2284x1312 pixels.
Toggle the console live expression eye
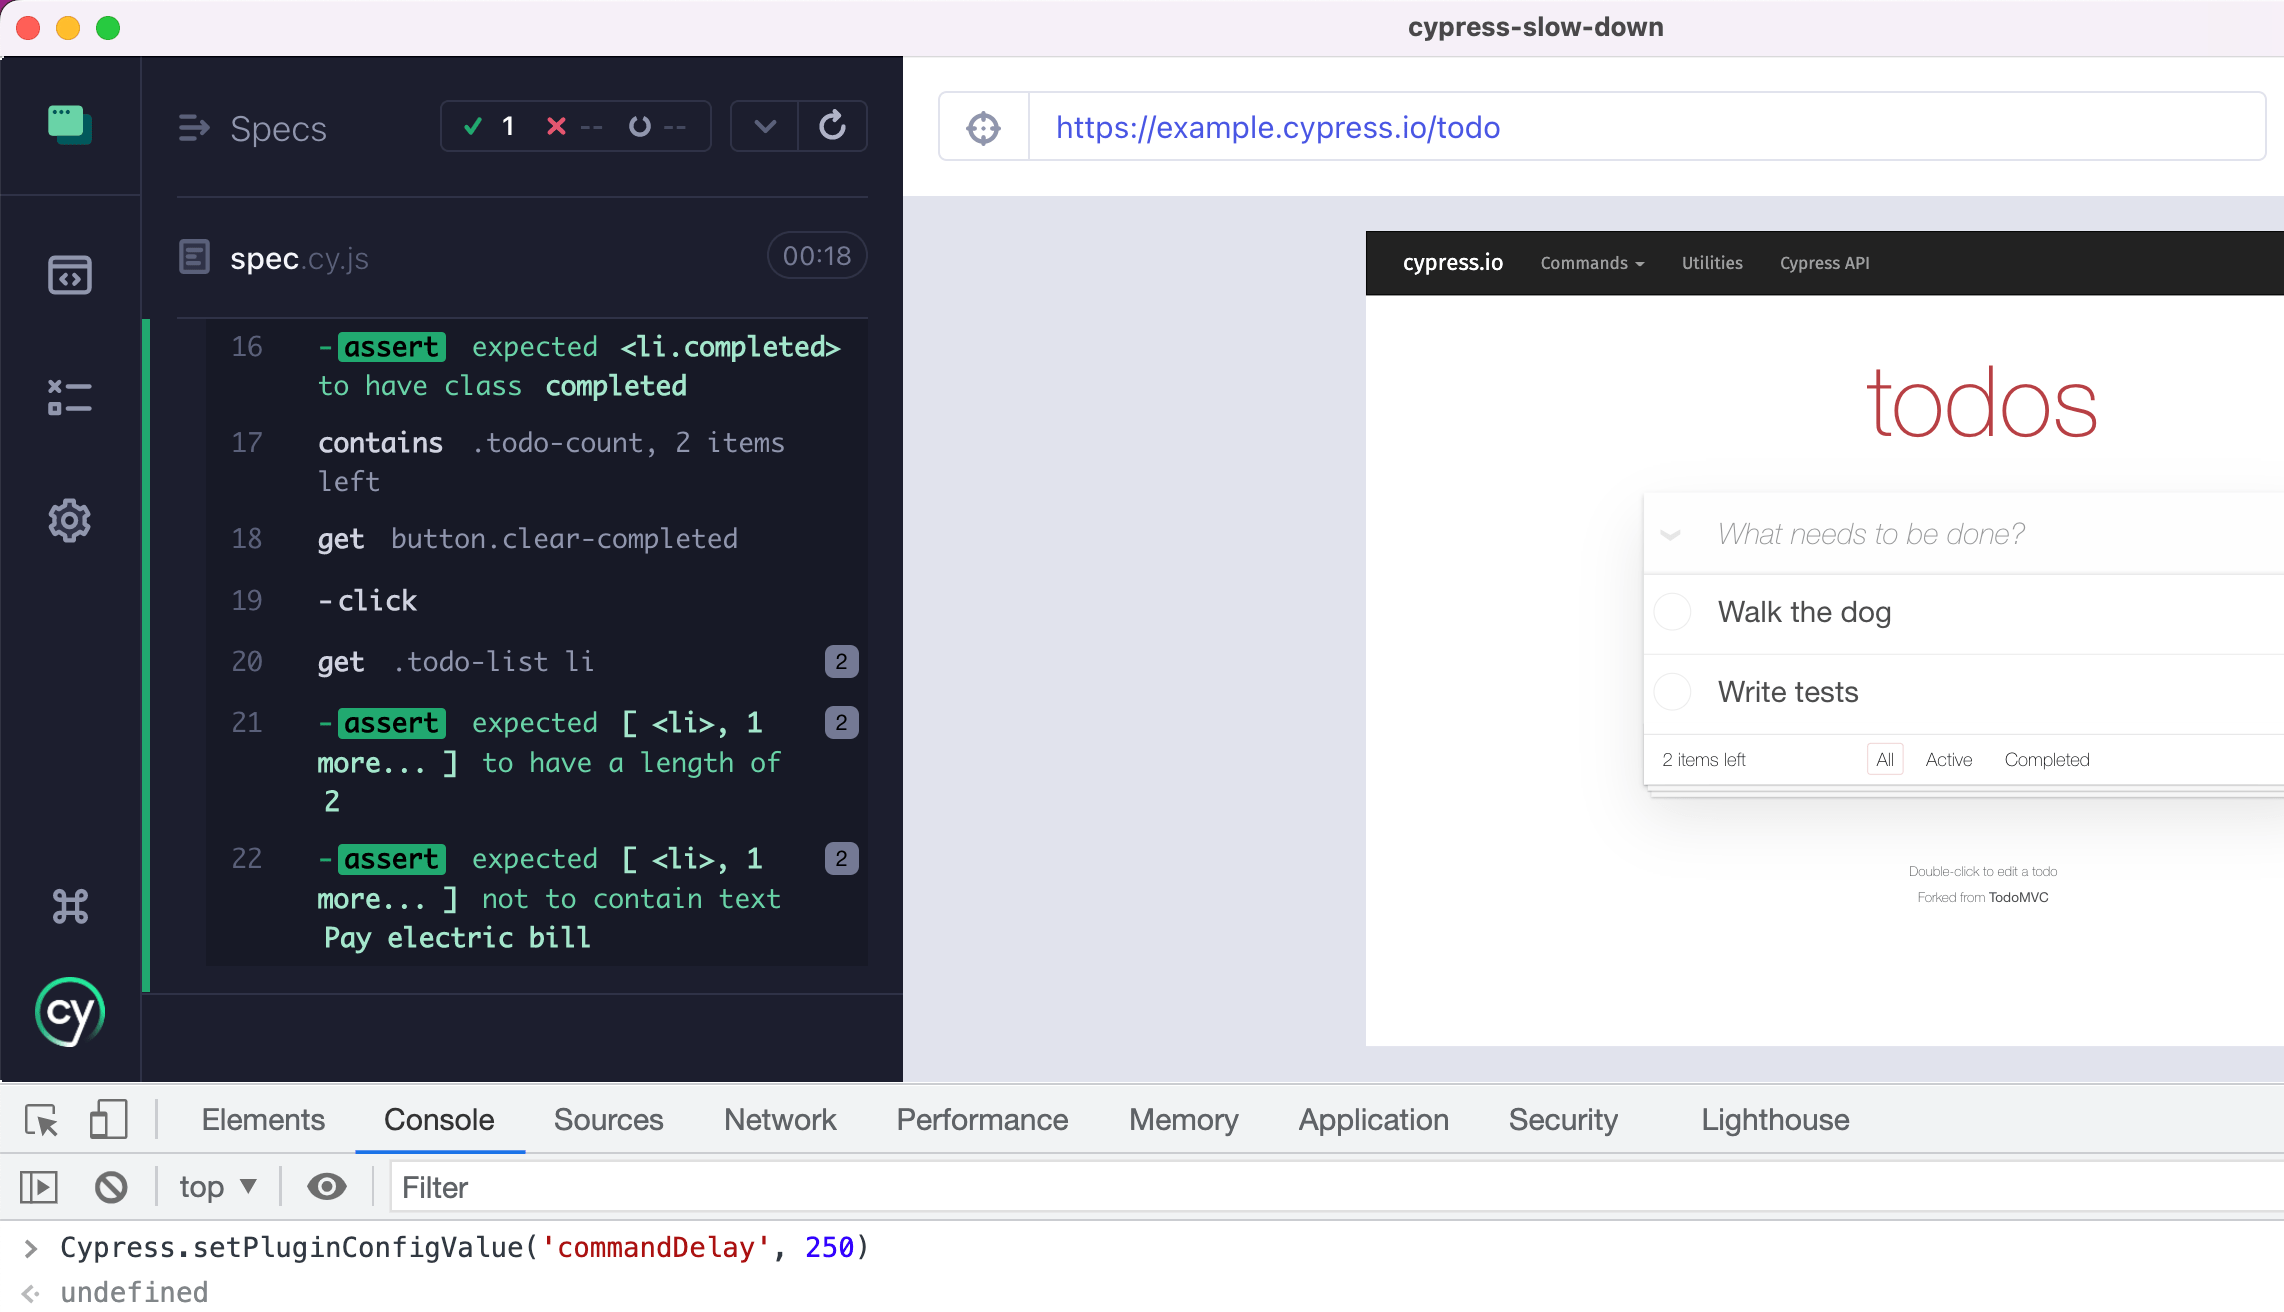(326, 1187)
